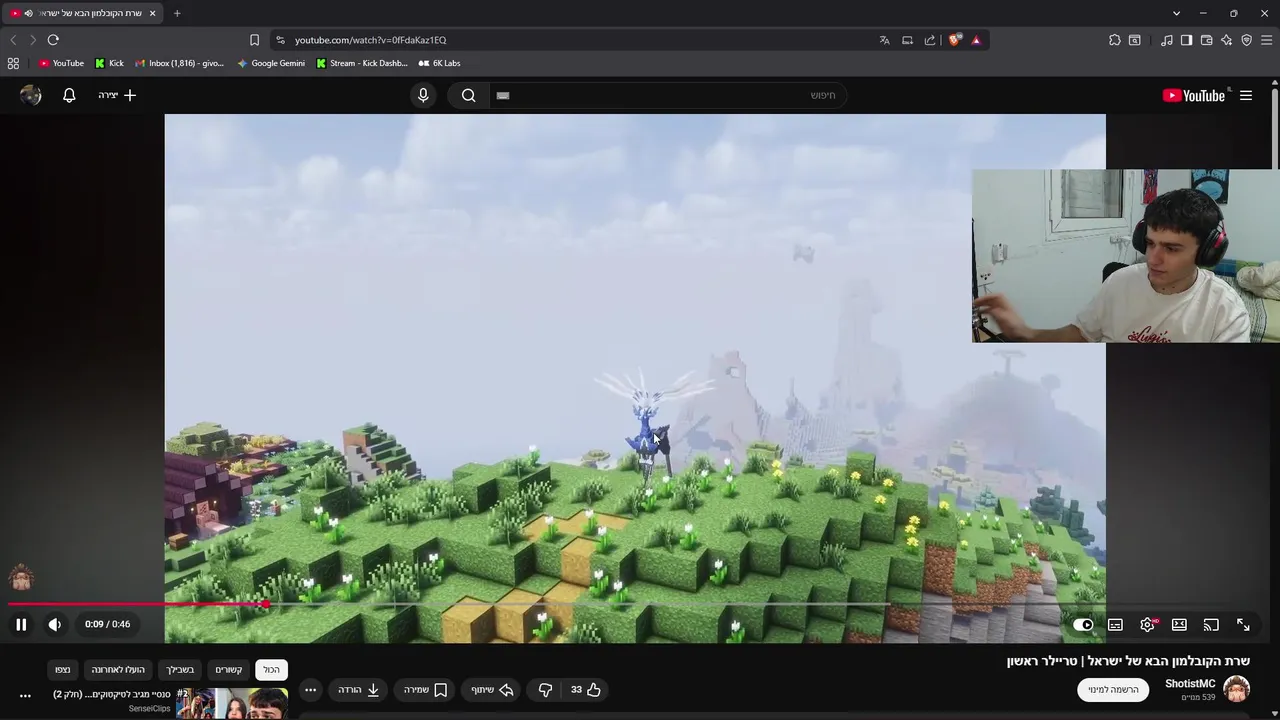
Task: Subscribe with הרשמה למינוי button
Action: (1113, 690)
